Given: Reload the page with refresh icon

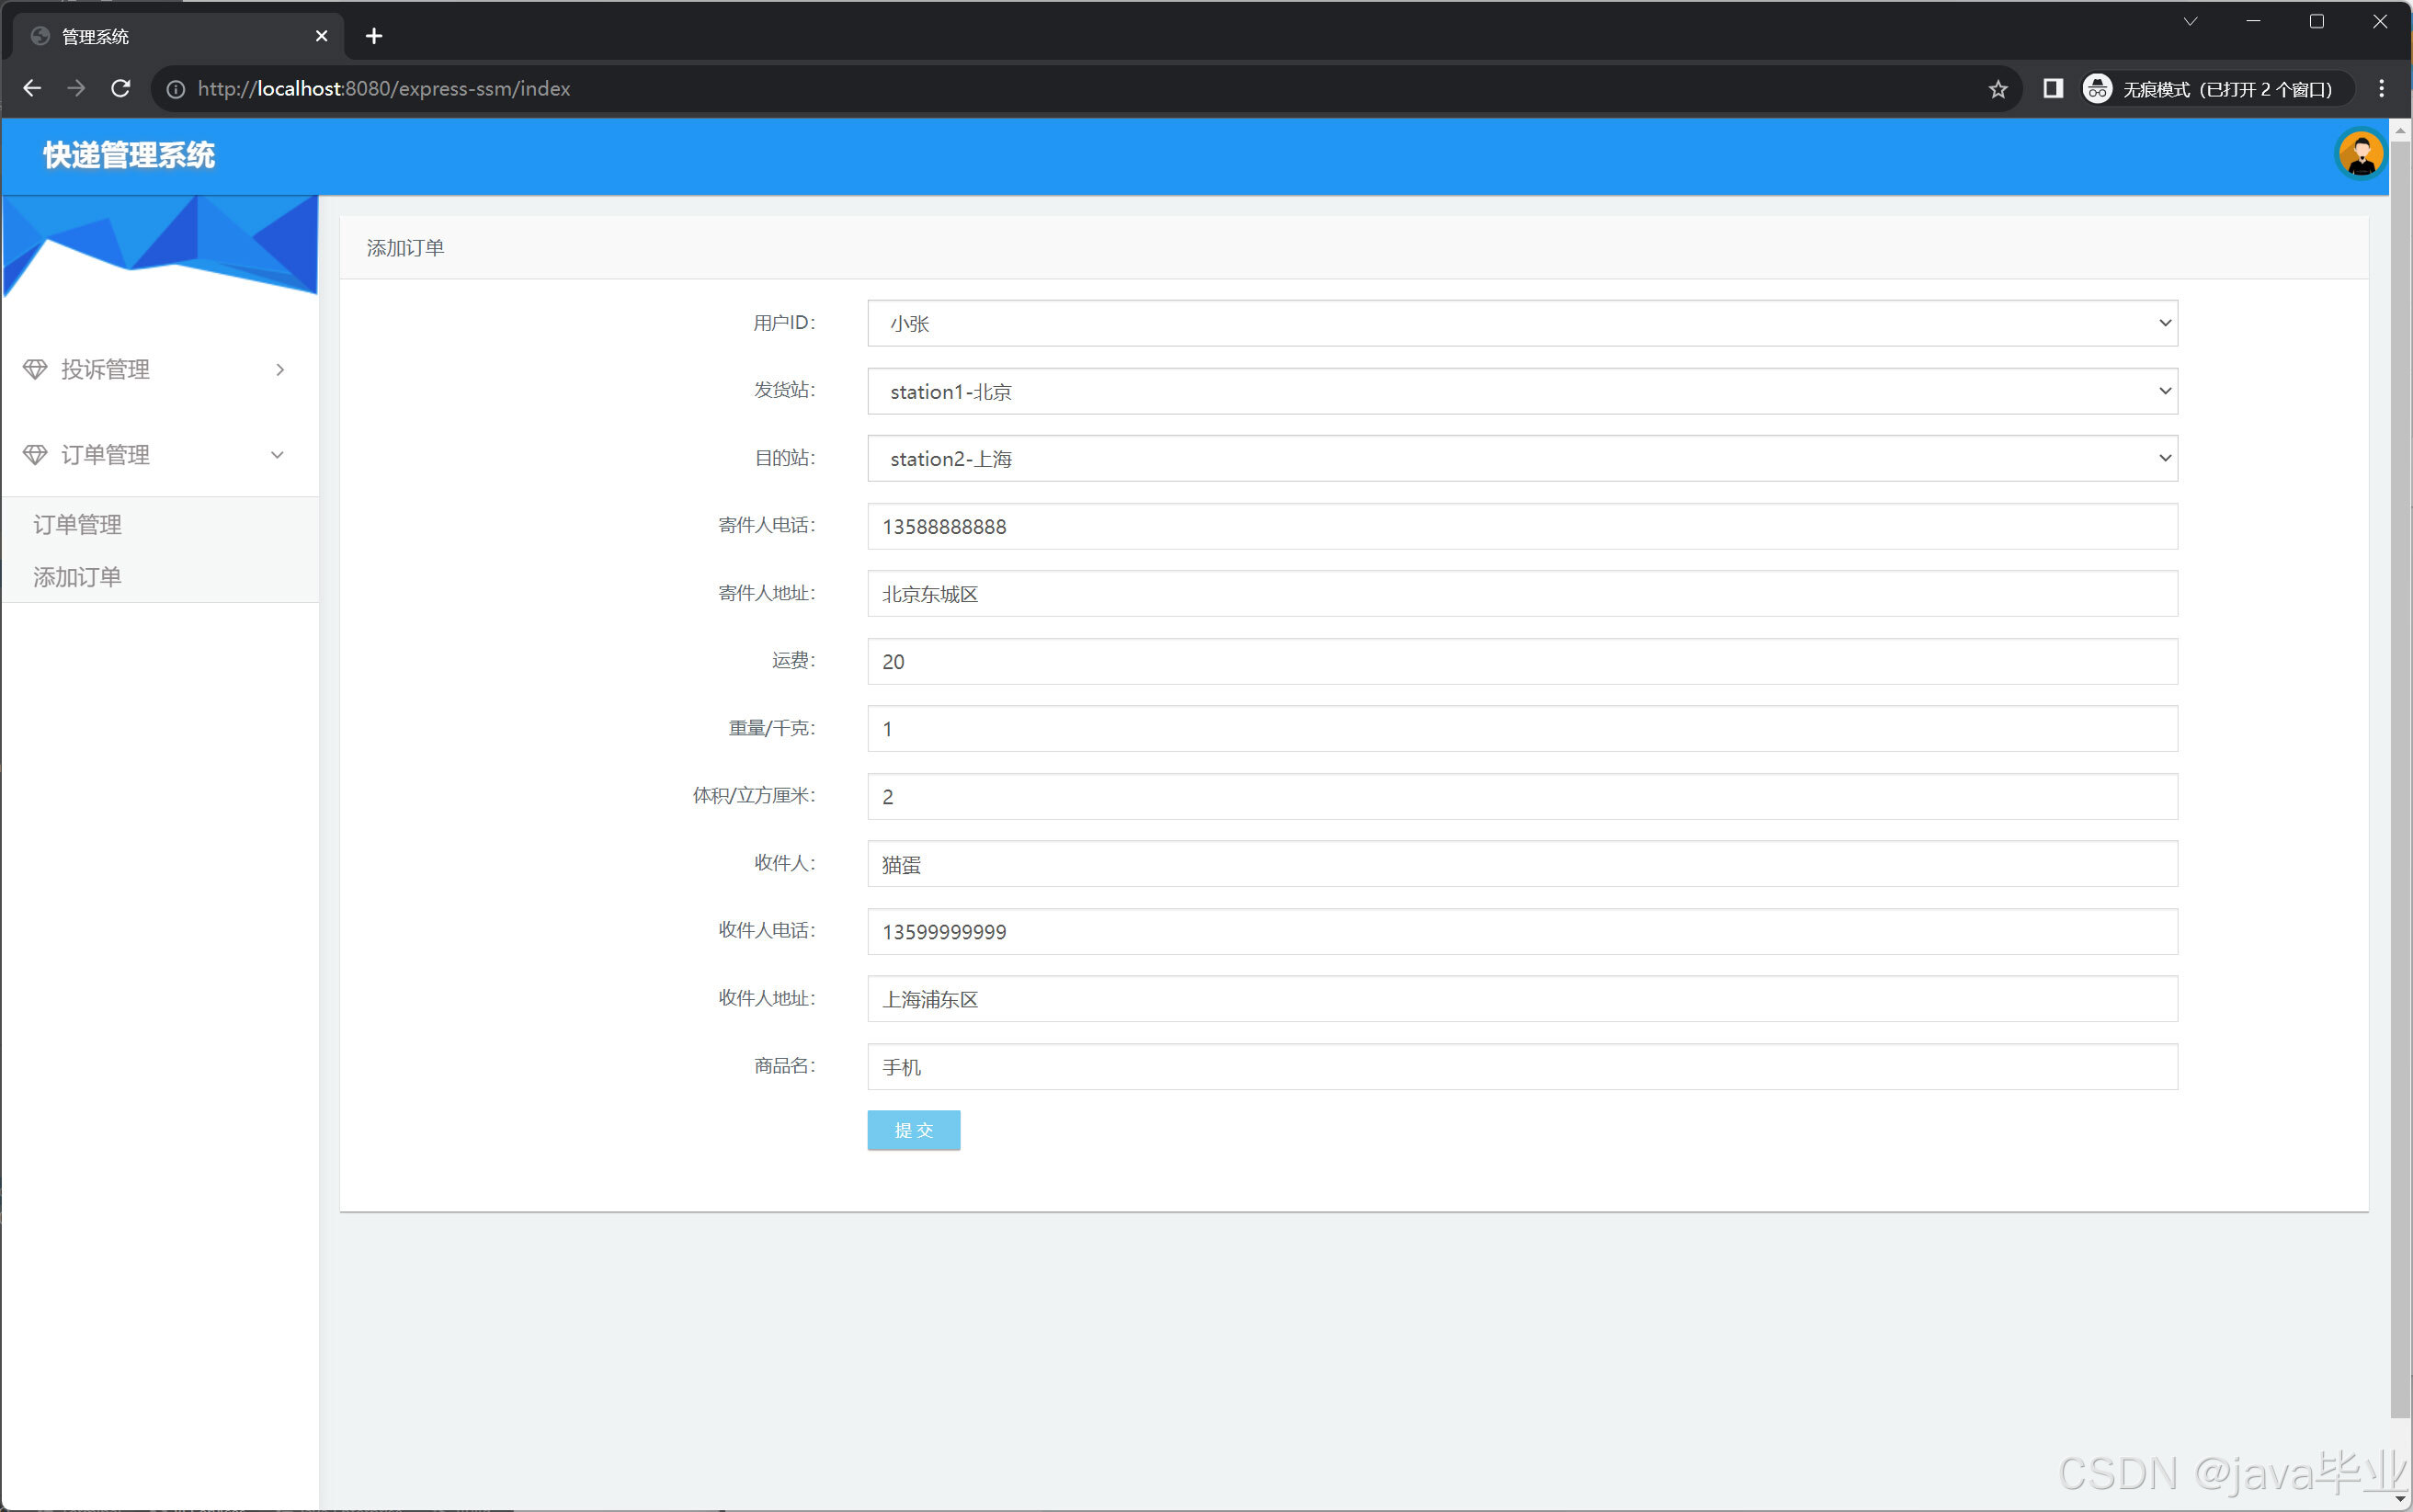Looking at the screenshot, I should (121, 89).
